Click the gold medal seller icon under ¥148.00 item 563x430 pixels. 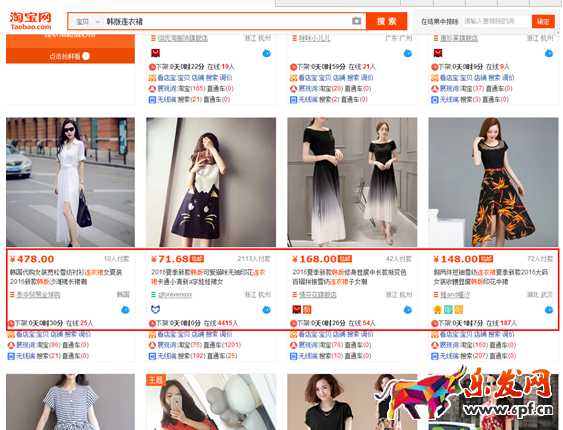(438, 309)
